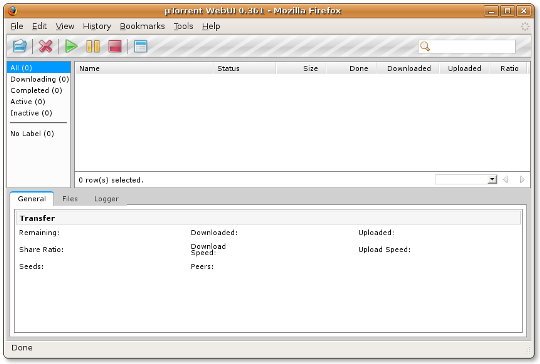
Task: Click the Share Ratio: label
Action: pos(41,249)
